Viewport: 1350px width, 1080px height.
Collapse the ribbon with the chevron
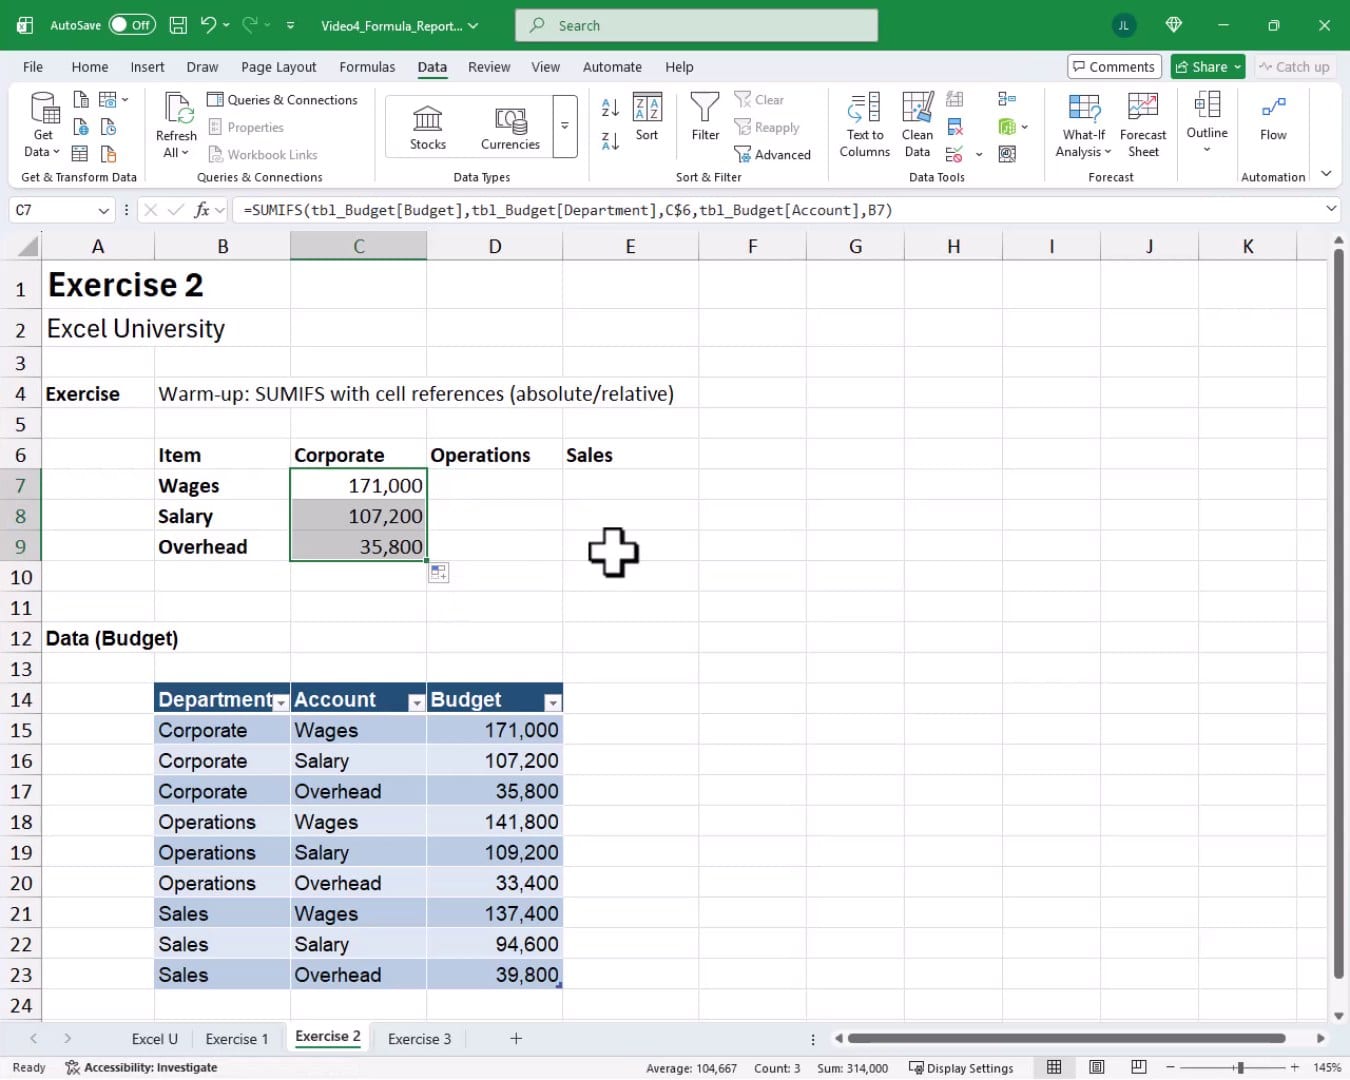click(1326, 174)
